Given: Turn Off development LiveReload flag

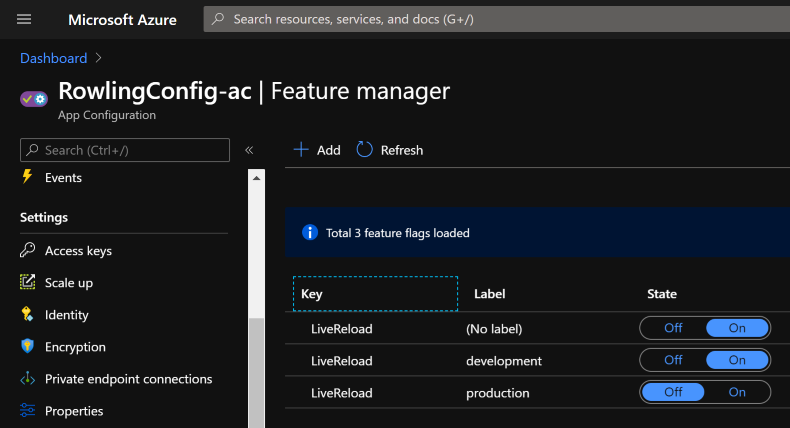Looking at the screenshot, I should tap(673, 360).
